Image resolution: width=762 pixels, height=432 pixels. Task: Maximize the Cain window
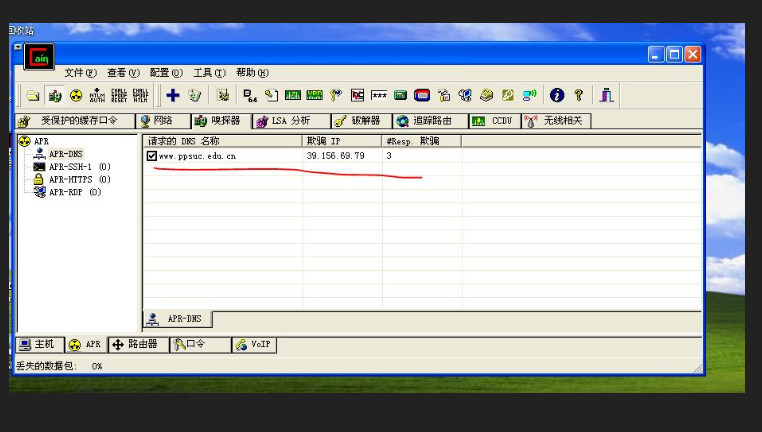point(674,54)
